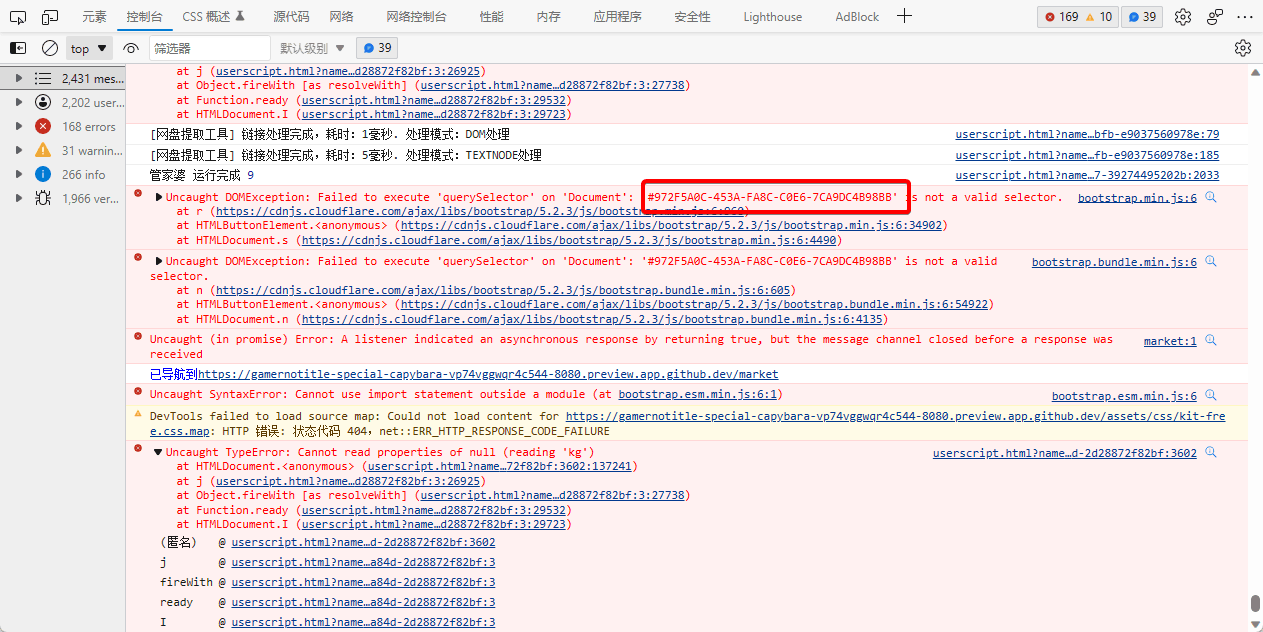Open the more options ellipsis menu

(x=1244, y=17)
